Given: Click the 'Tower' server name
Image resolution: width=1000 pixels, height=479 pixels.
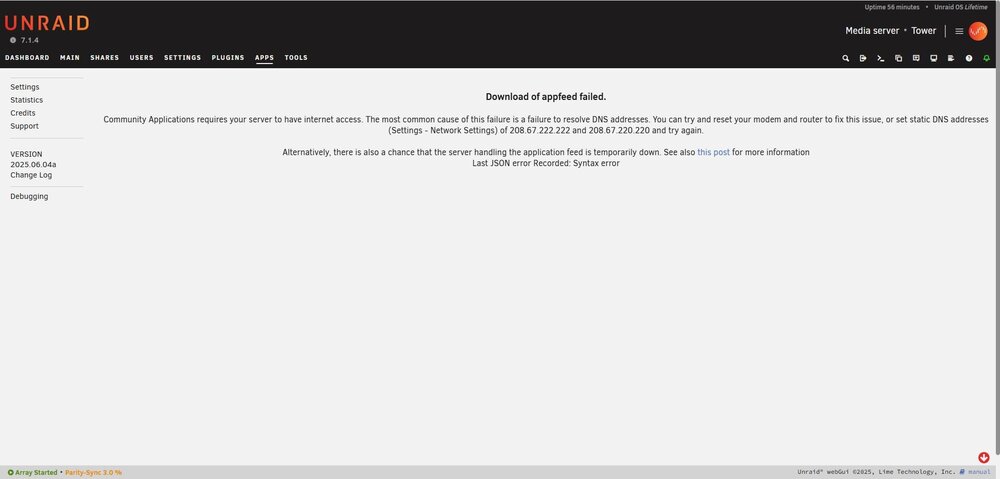Looking at the screenshot, I should (923, 31).
